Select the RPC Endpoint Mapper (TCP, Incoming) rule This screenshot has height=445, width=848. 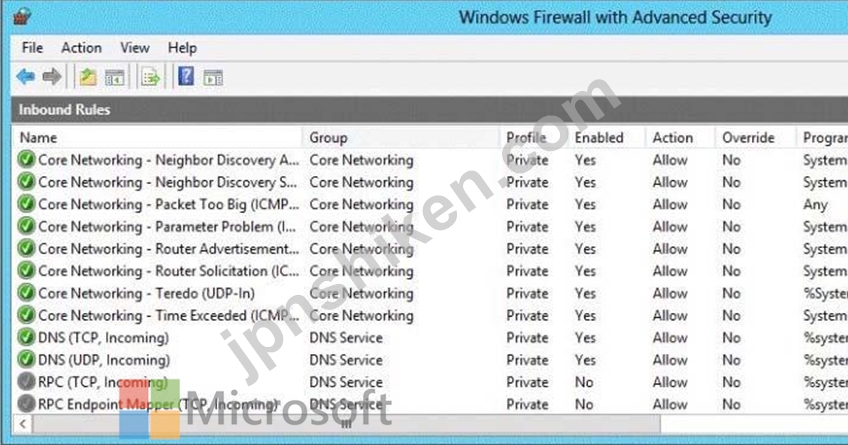(158, 404)
